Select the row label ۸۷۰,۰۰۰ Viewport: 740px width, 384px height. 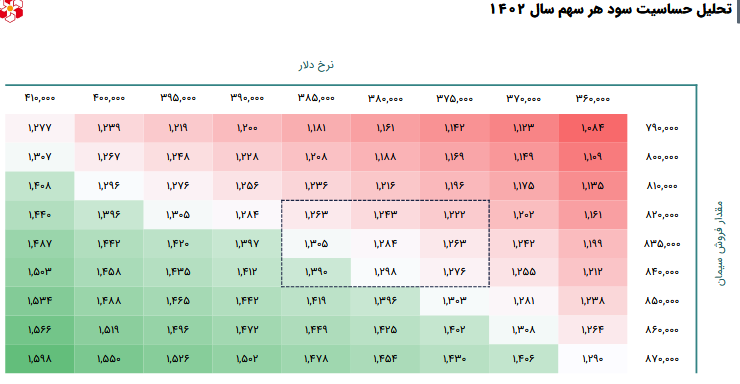click(662, 359)
